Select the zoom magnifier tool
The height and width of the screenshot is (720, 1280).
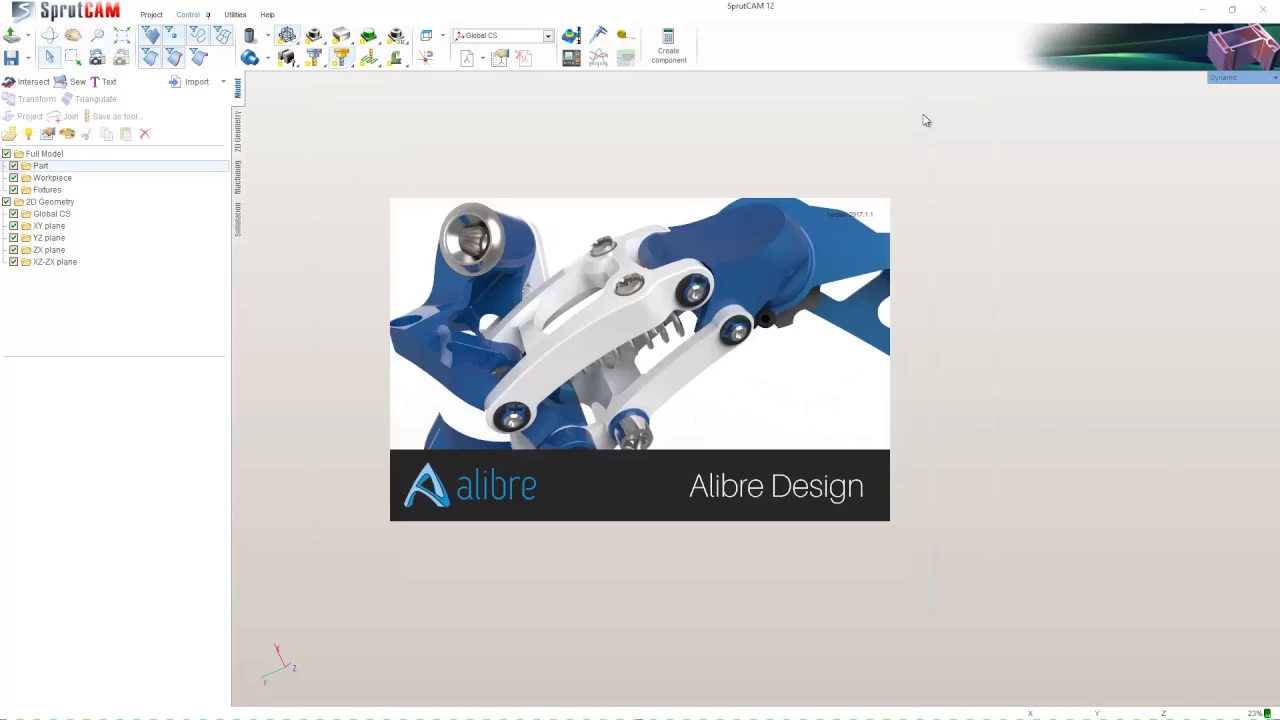97,35
